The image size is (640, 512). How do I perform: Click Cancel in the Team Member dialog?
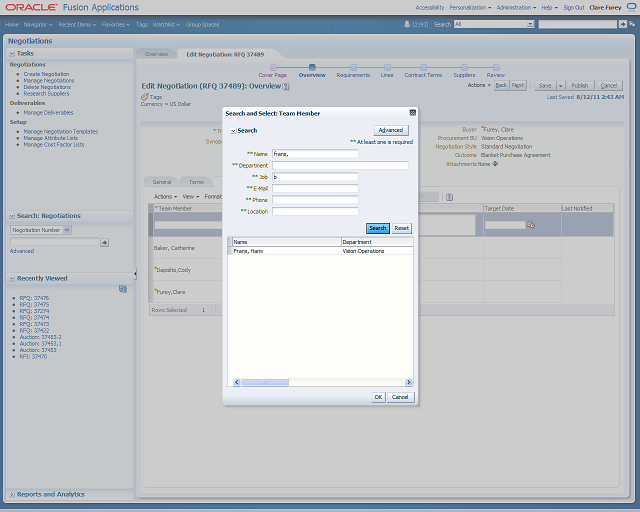400,397
